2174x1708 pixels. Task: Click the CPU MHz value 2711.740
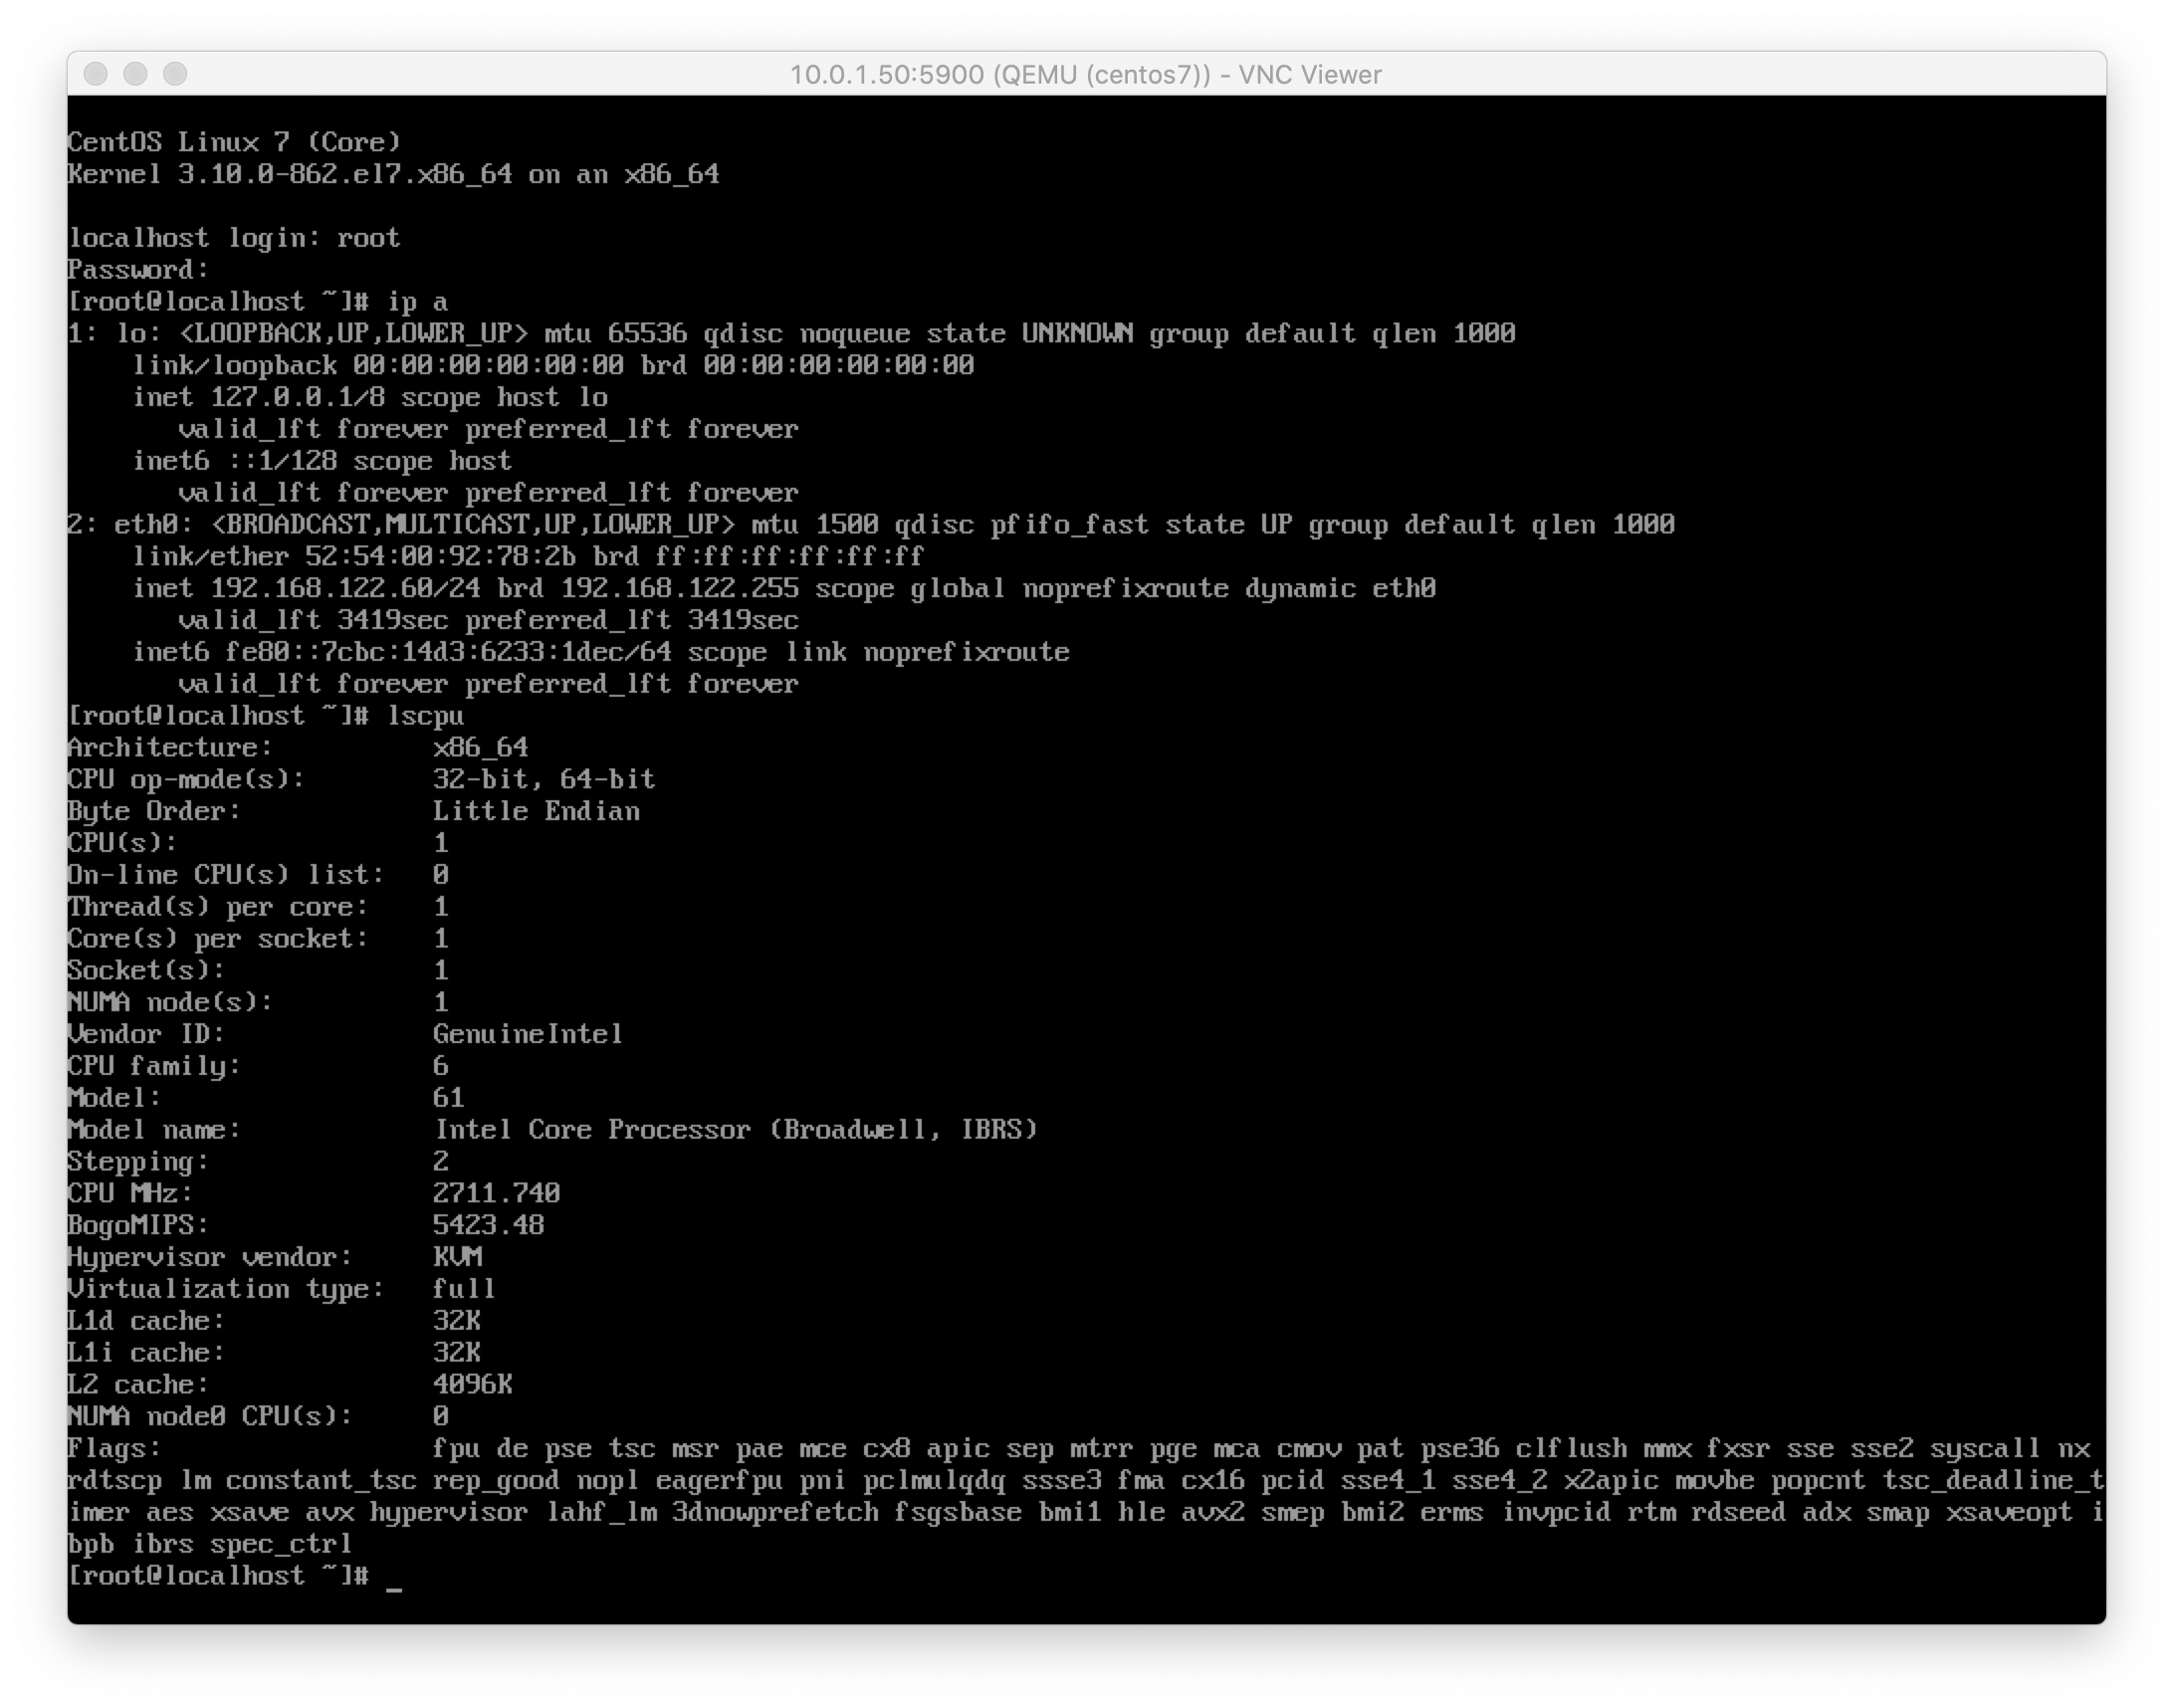[x=496, y=1194]
